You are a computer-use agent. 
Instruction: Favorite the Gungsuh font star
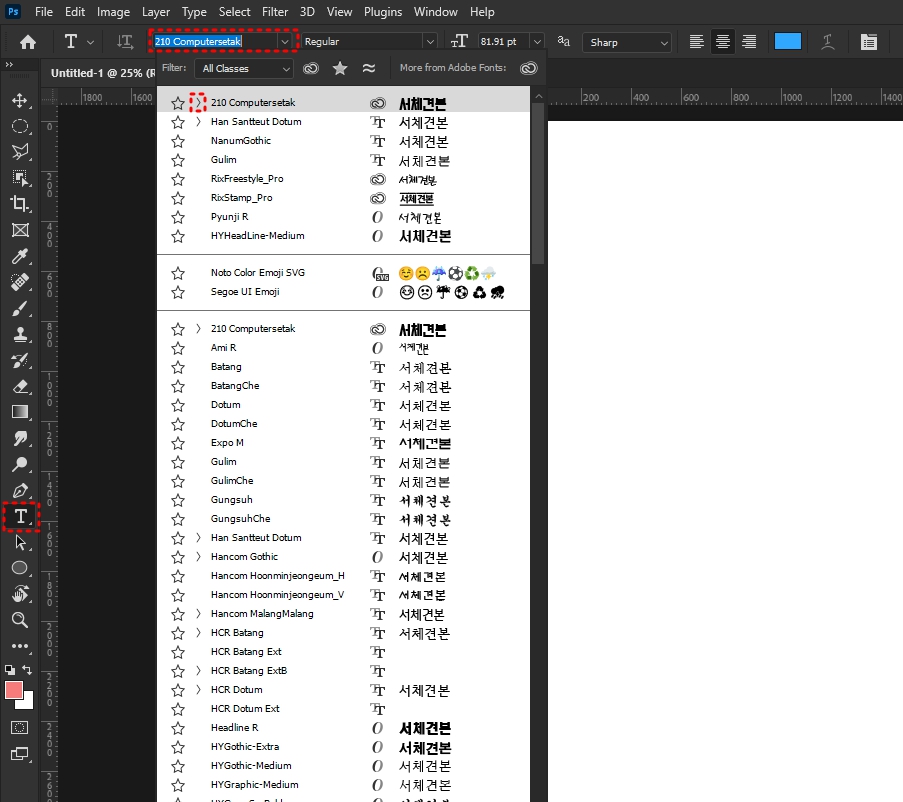[x=178, y=500]
